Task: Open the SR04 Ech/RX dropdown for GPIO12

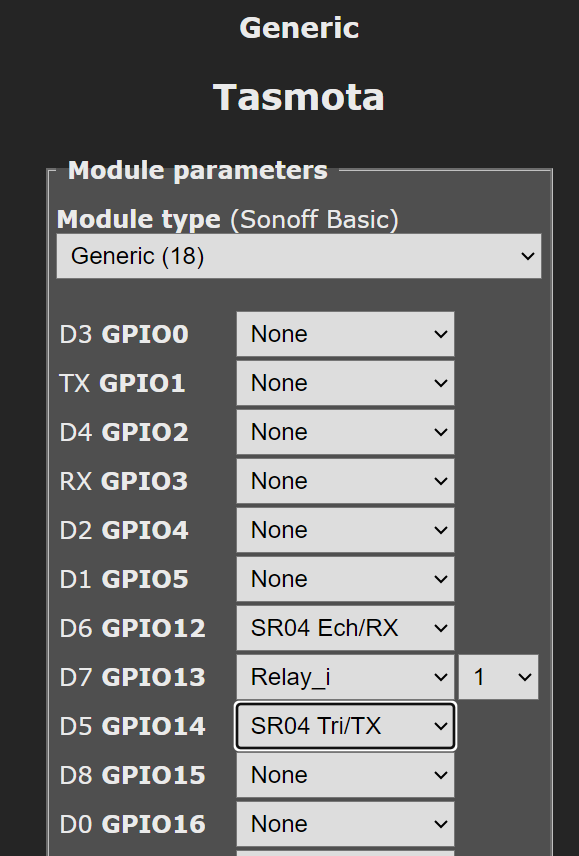Action: [345, 628]
